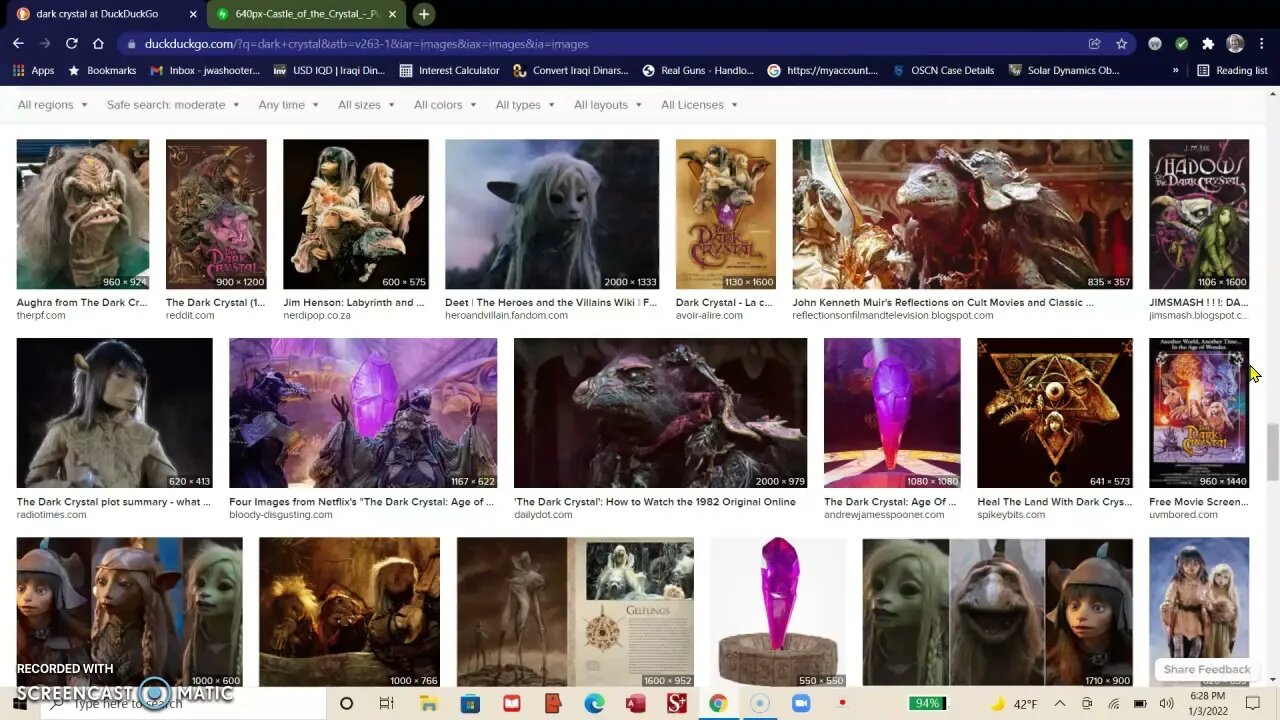Open Safe search: moderate dropdown

tap(173, 105)
